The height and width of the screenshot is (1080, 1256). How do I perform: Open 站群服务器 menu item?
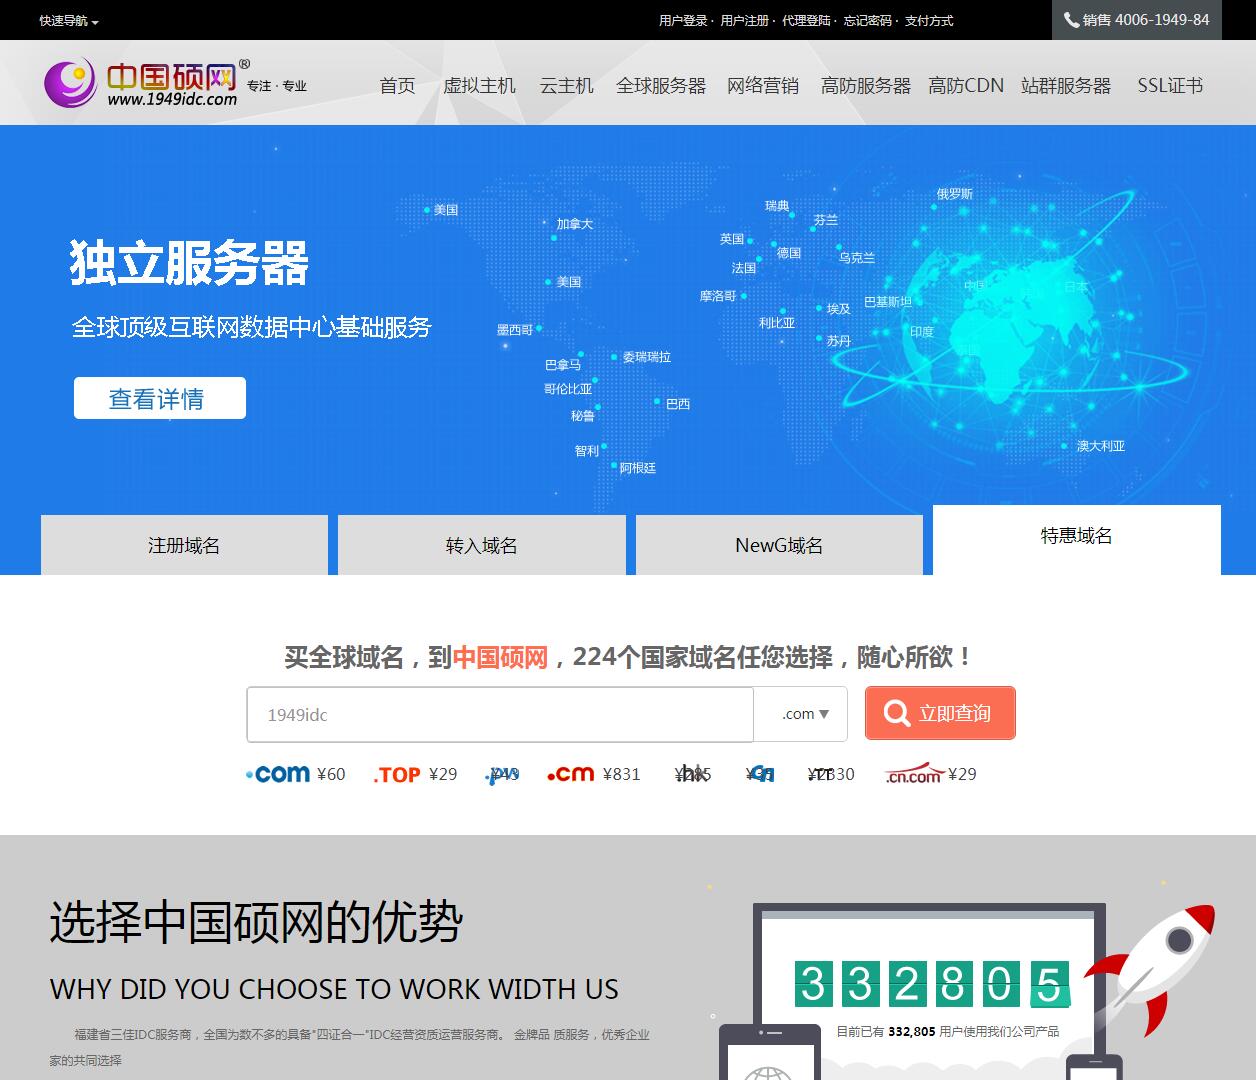click(1066, 86)
